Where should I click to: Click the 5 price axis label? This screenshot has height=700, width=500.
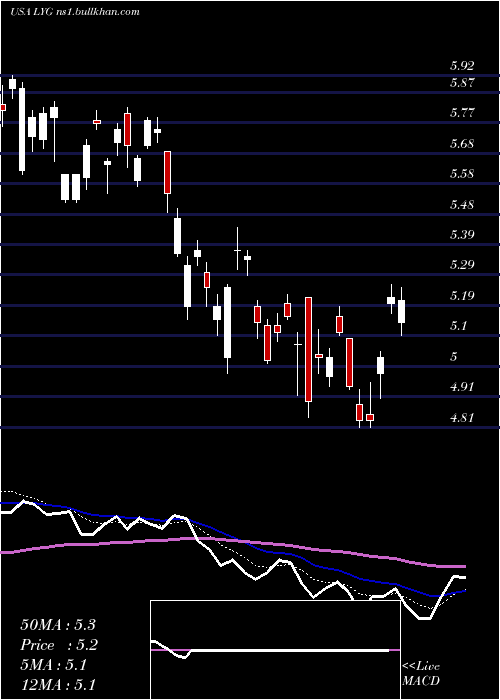click(454, 357)
